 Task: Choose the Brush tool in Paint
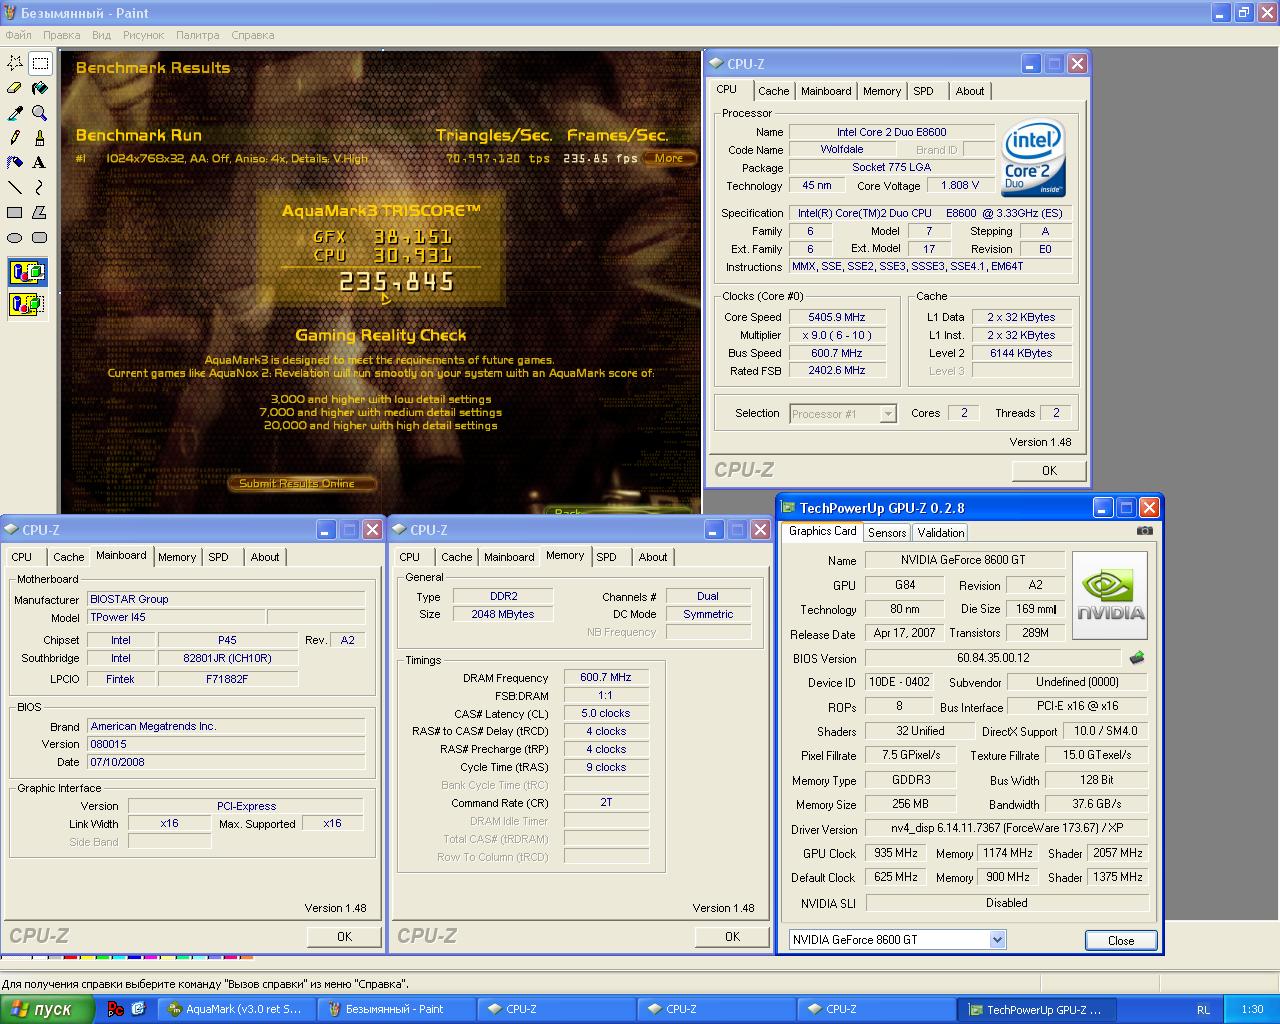40,137
